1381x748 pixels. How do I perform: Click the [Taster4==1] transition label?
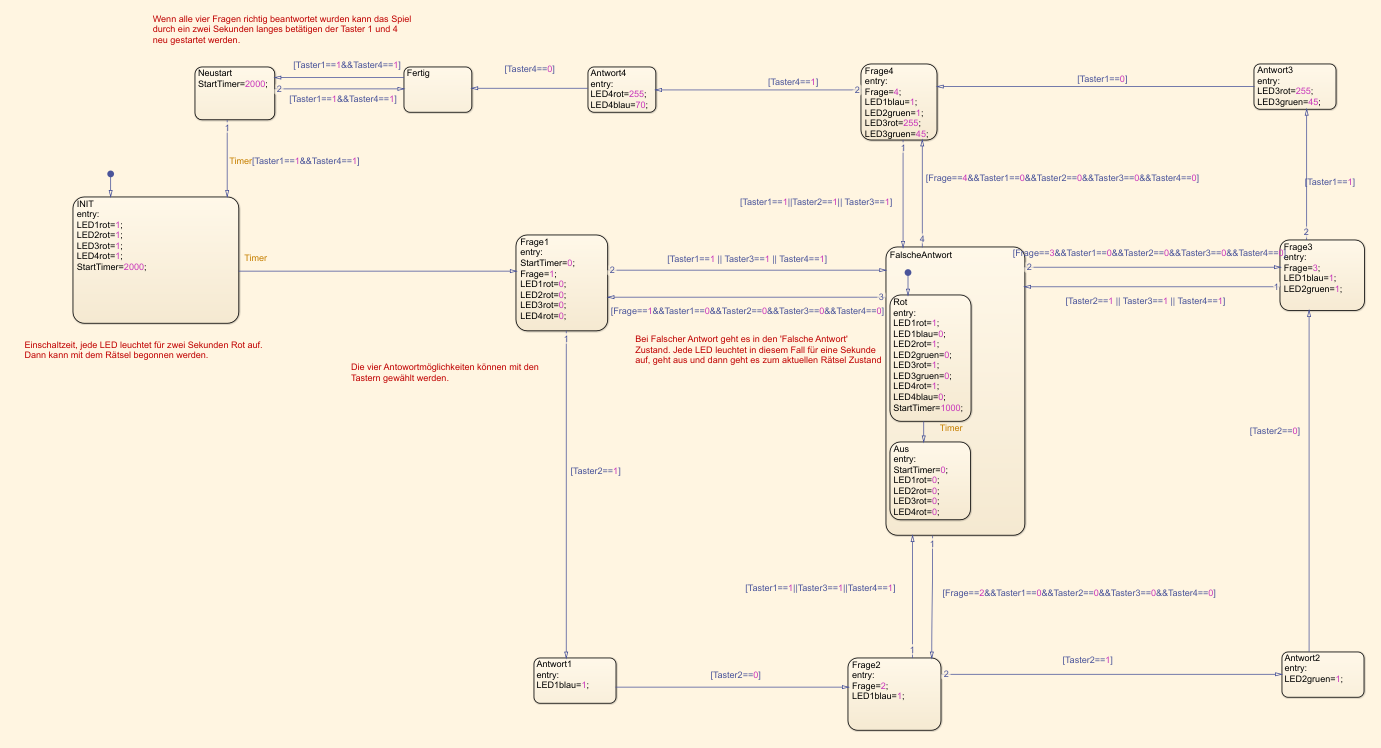click(x=792, y=82)
